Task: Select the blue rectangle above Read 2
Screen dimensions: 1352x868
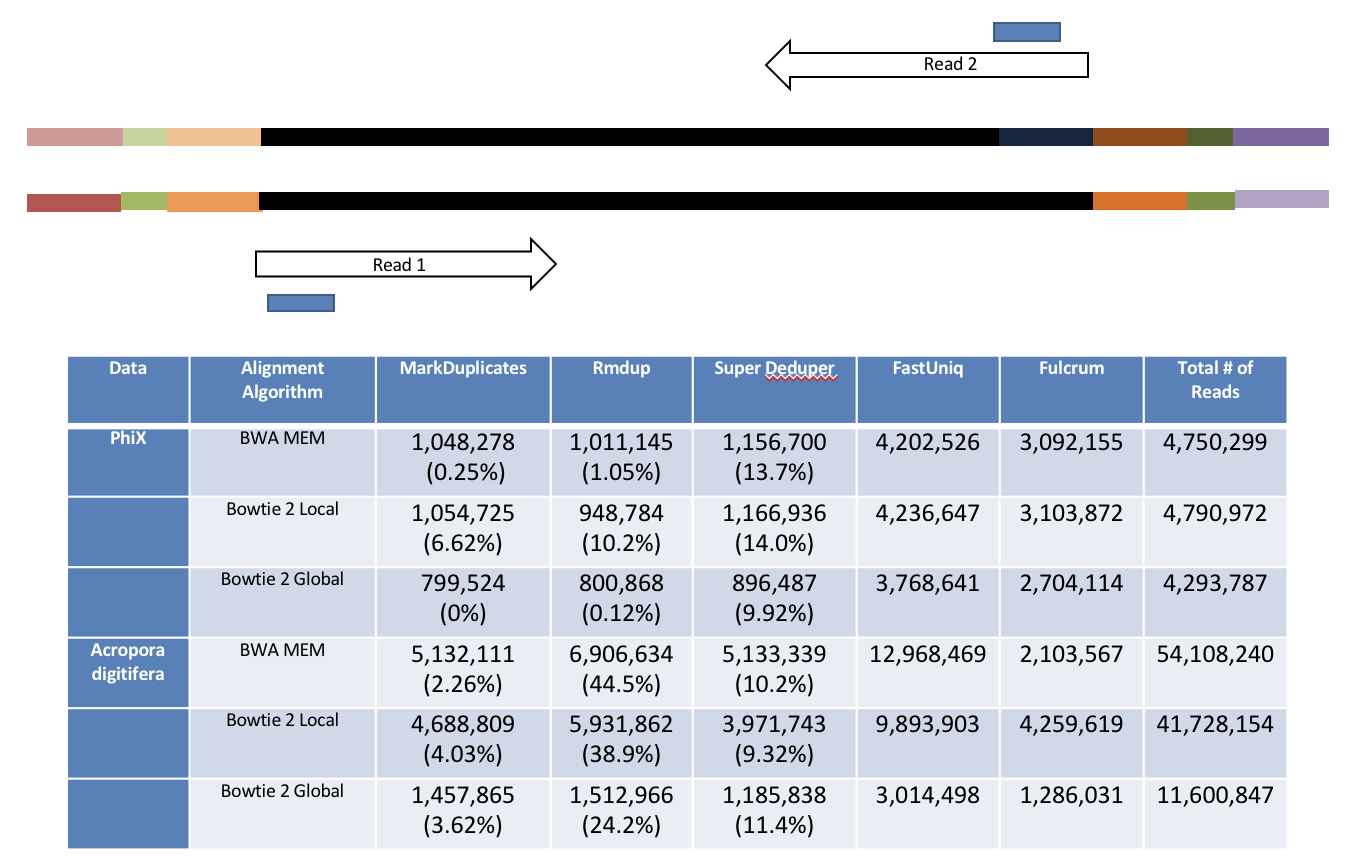Action: coord(1026,32)
